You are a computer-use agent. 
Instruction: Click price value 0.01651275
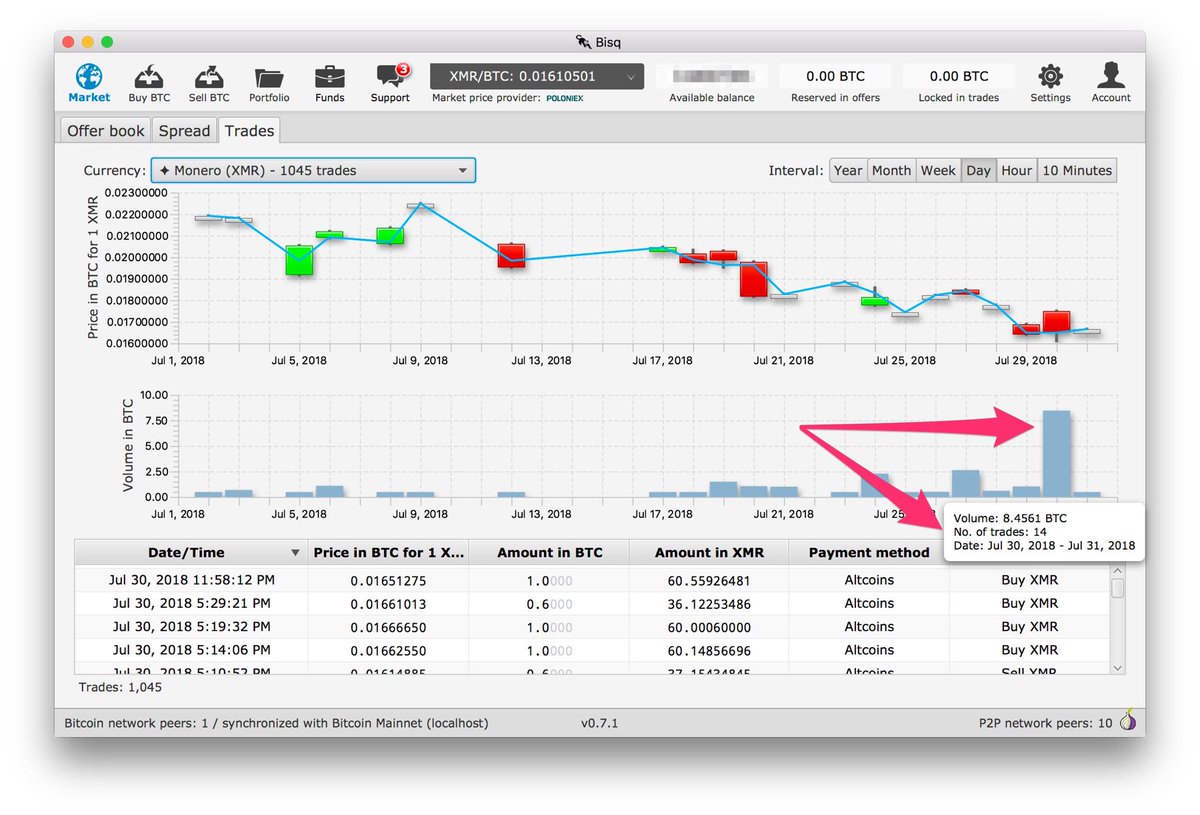[x=389, y=580]
